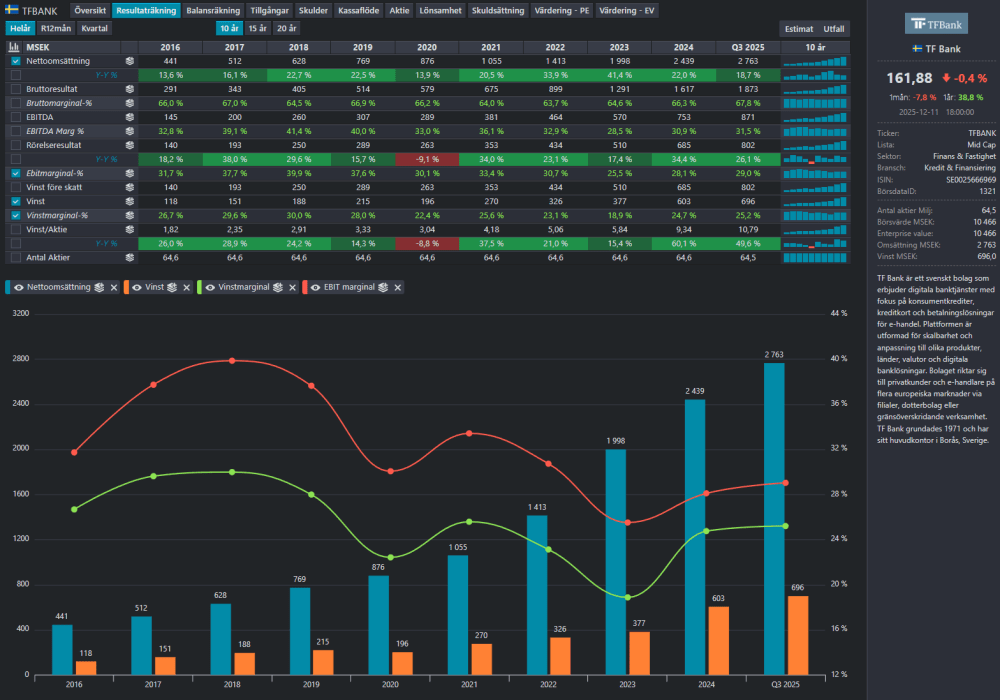Click the stack icon in the Vinstmarginal-% row
Viewport: 1000px width, 700px height.
[x=129, y=215]
